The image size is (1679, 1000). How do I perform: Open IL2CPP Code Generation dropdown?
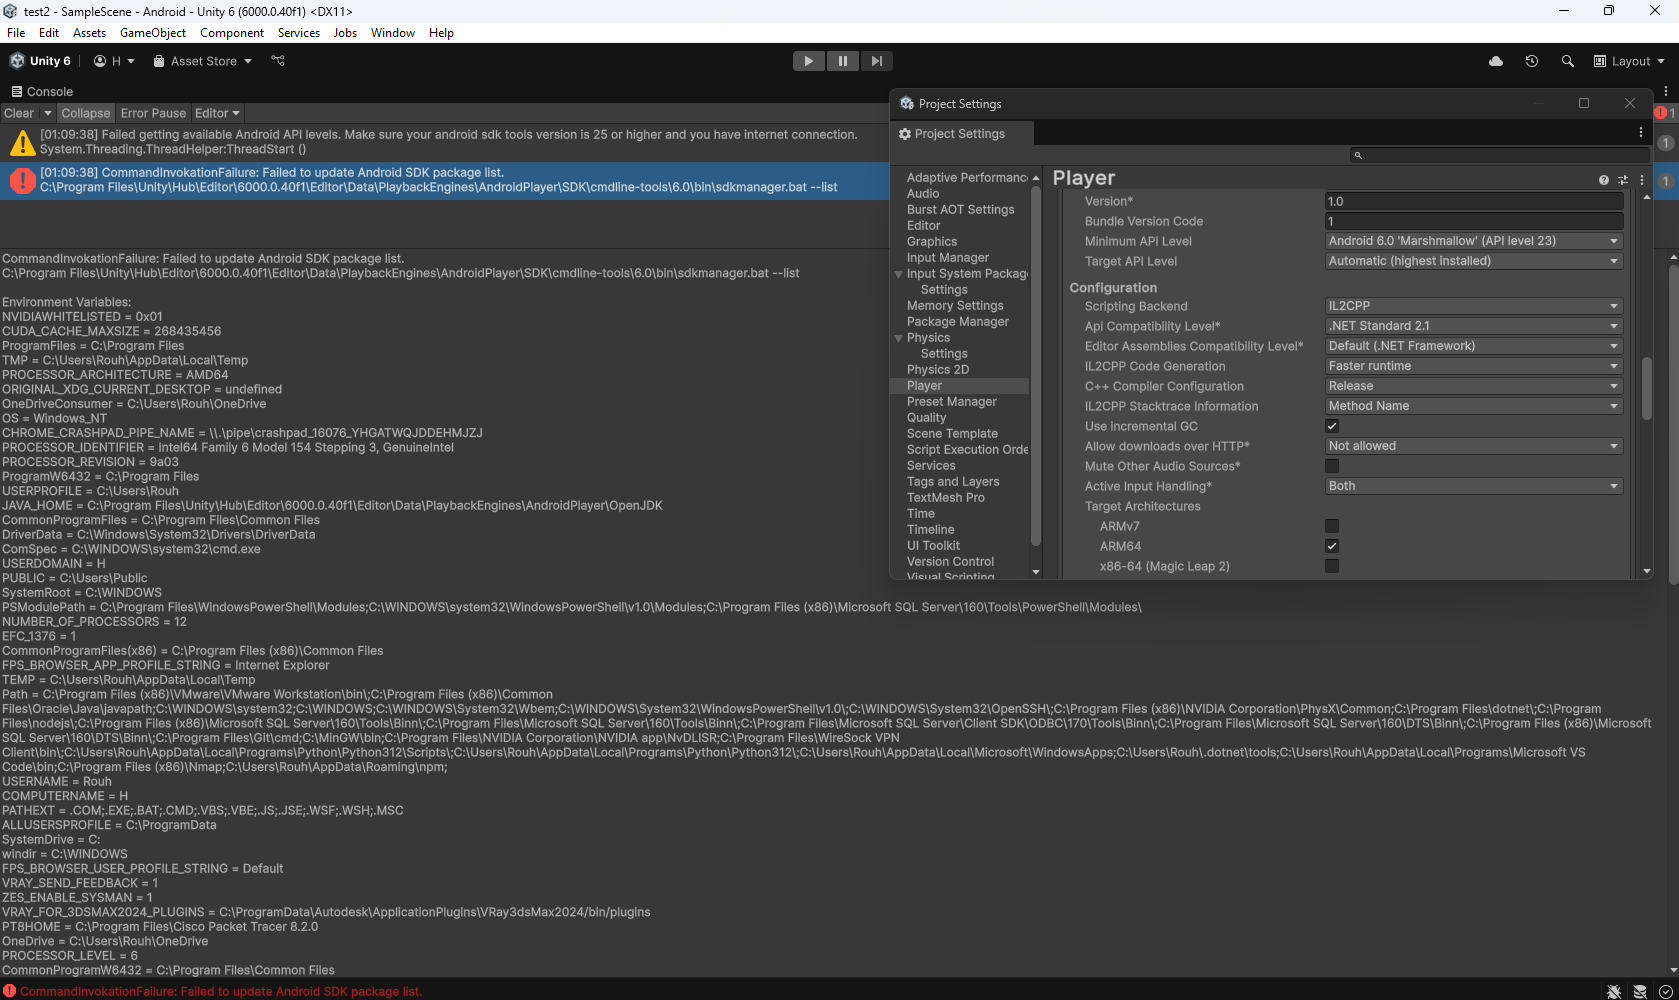coord(1473,366)
